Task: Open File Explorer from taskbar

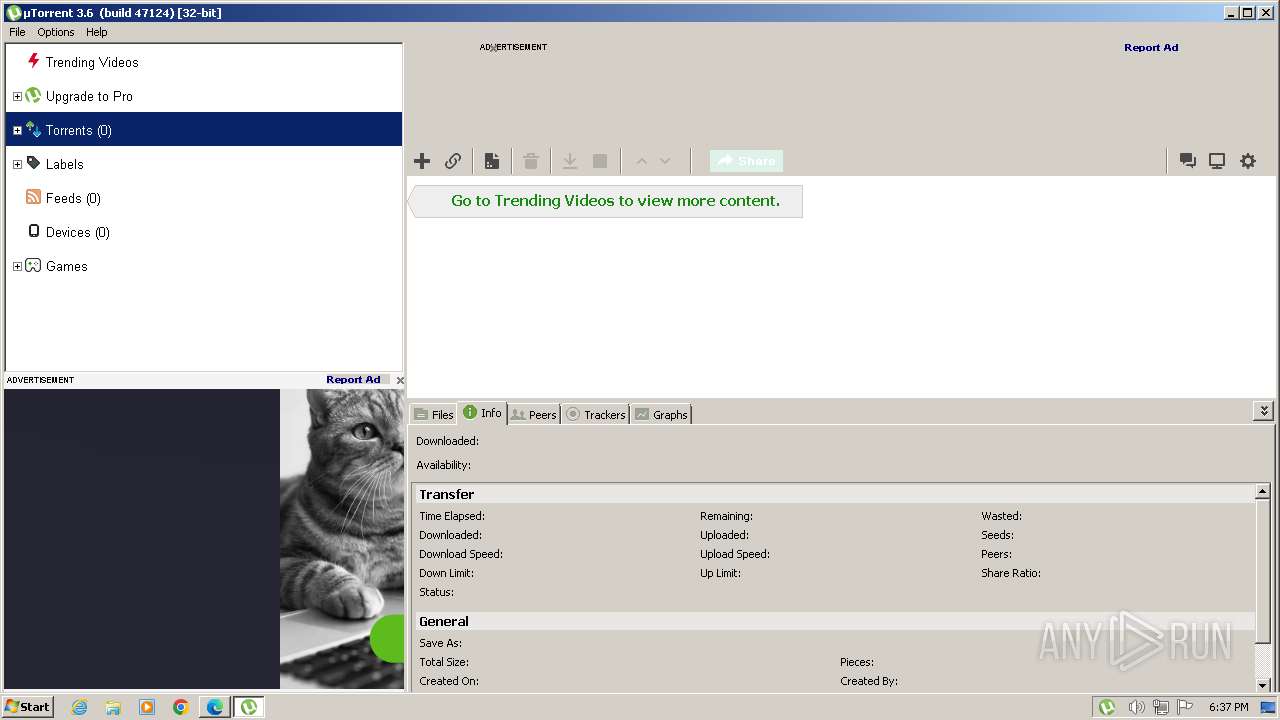Action: 113,707
